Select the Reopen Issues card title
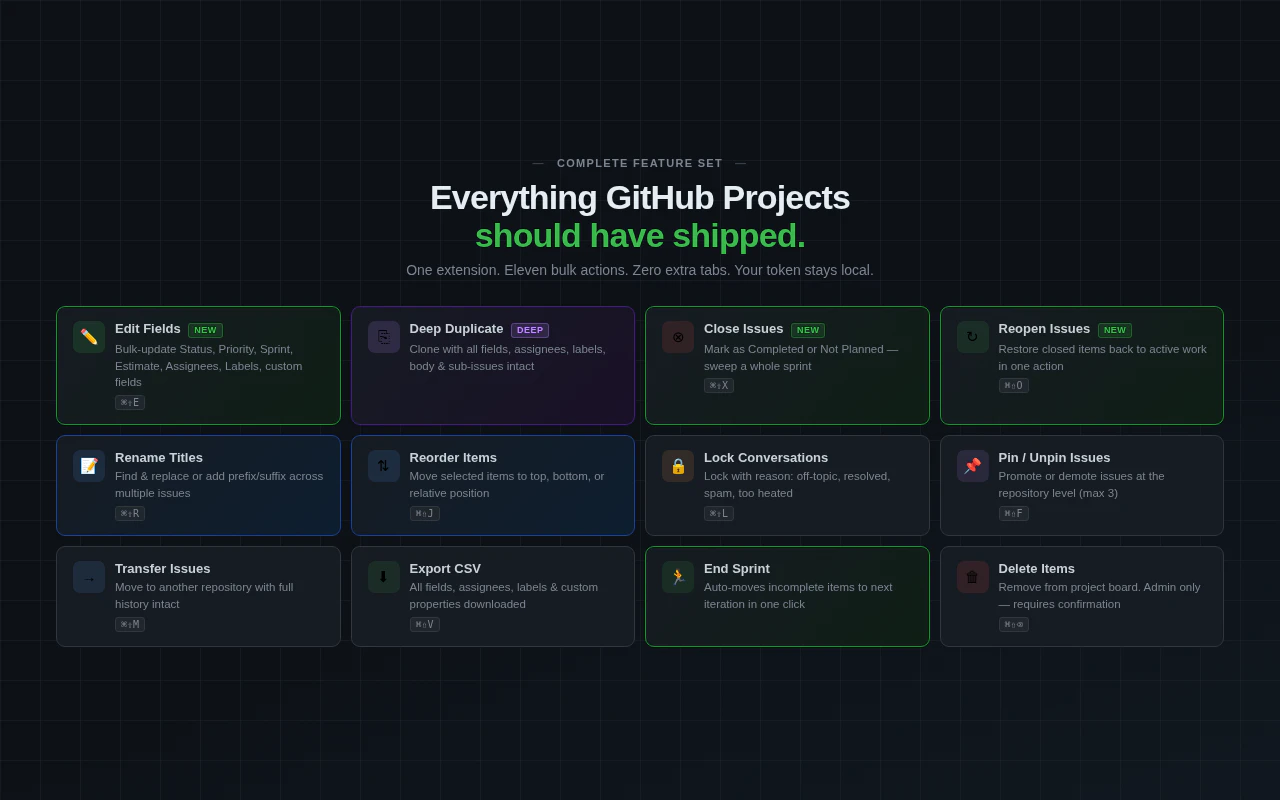Image resolution: width=1280 pixels, height=800 pixels. (1044, 329)
